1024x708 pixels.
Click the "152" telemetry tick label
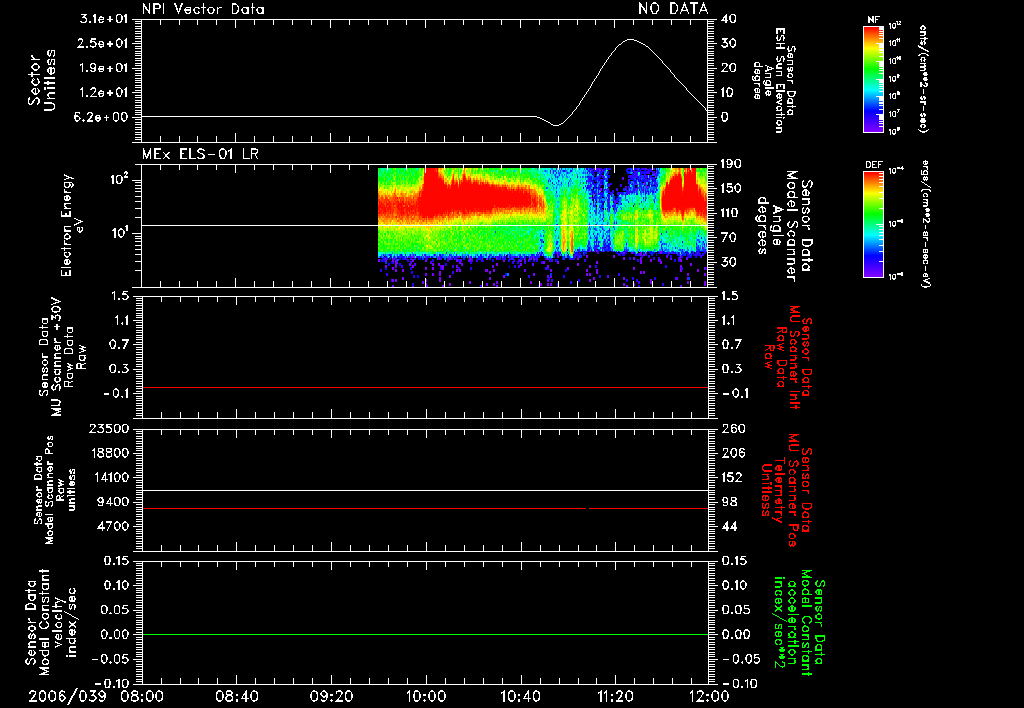[x=733, y=477]
